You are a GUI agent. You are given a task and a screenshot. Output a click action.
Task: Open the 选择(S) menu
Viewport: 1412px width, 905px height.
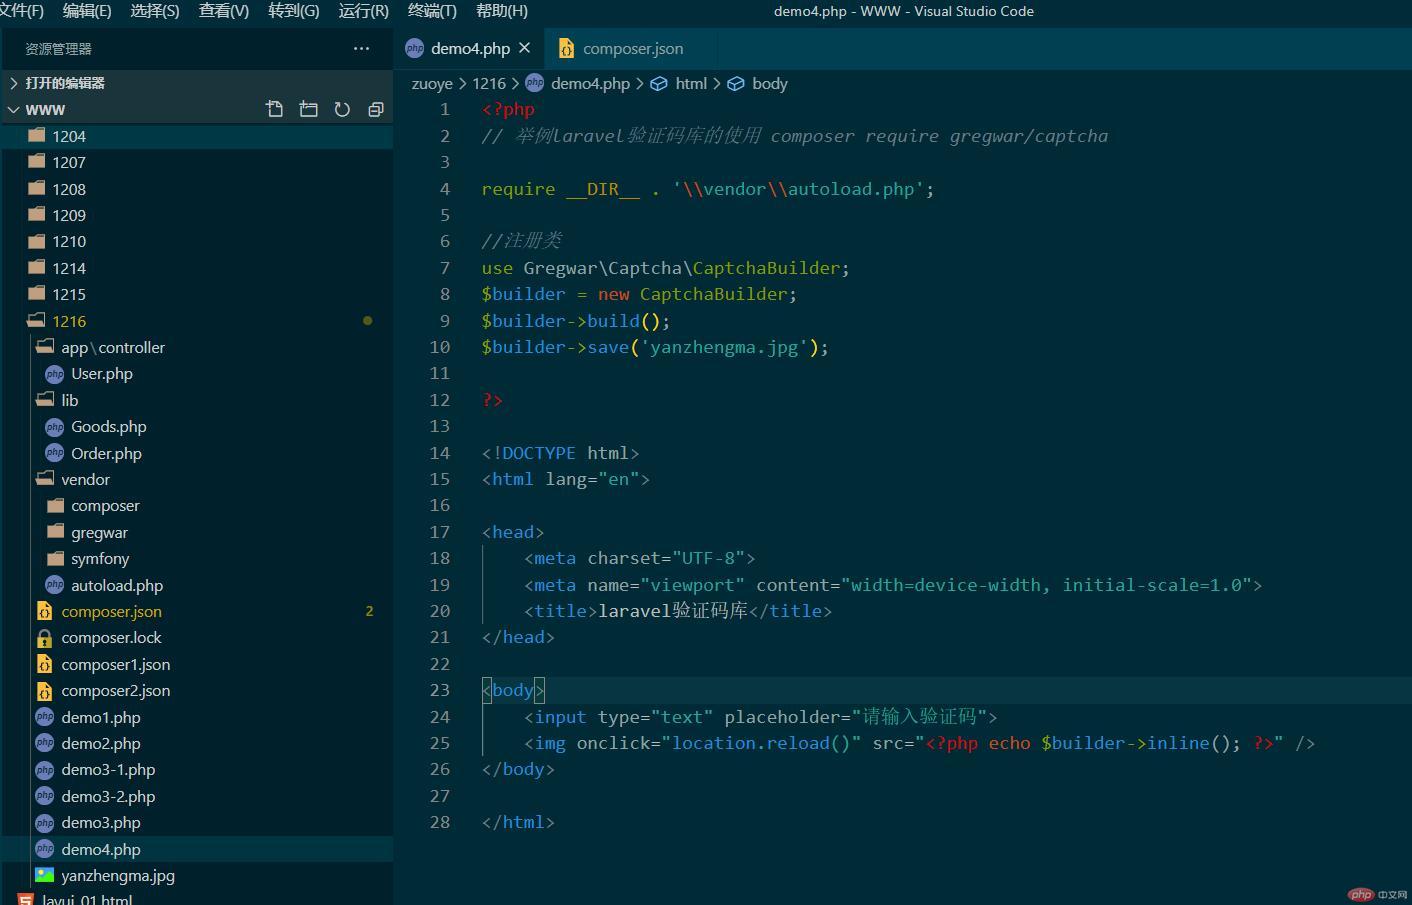click(x=155, y=11)
